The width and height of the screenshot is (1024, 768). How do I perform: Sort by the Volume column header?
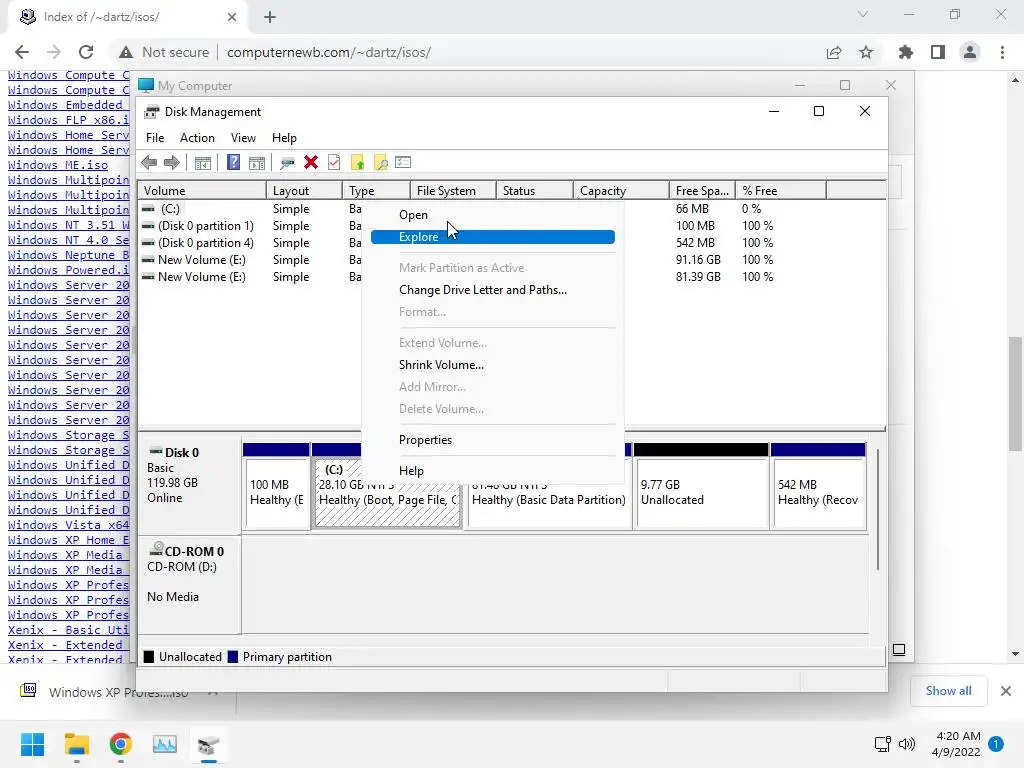202,191
